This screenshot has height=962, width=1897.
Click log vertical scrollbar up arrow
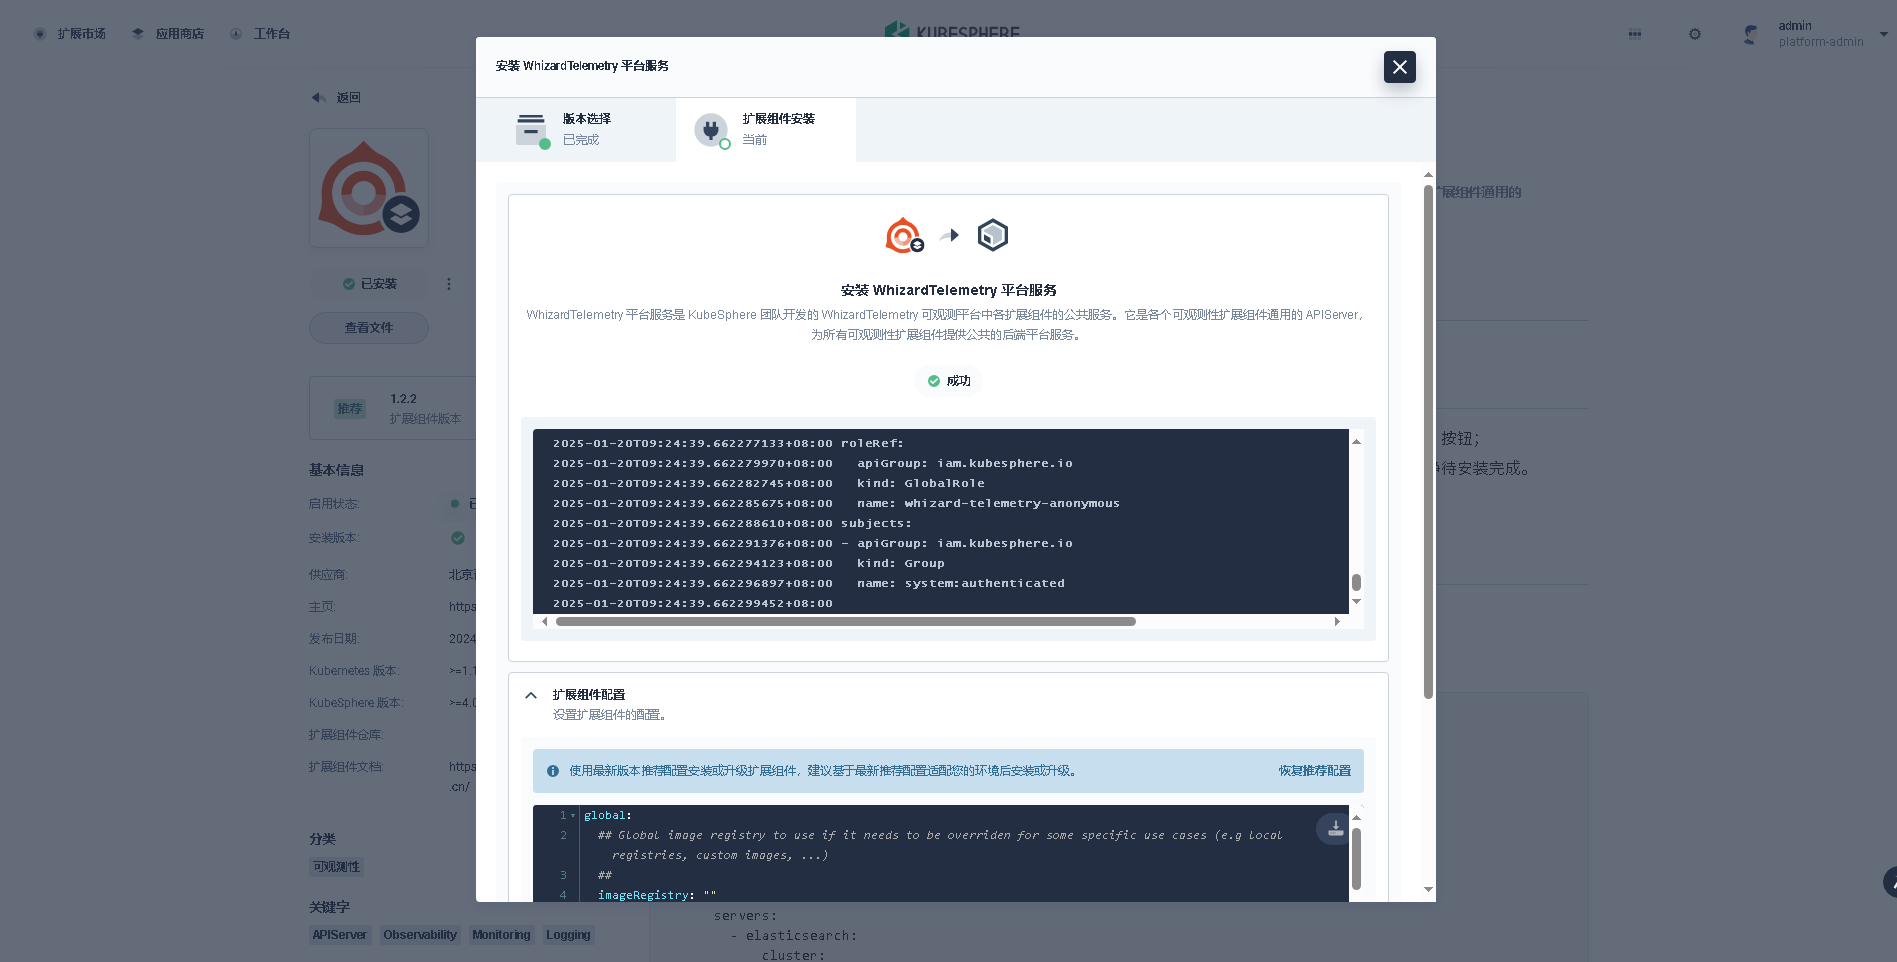click(x=1356, y=441)
